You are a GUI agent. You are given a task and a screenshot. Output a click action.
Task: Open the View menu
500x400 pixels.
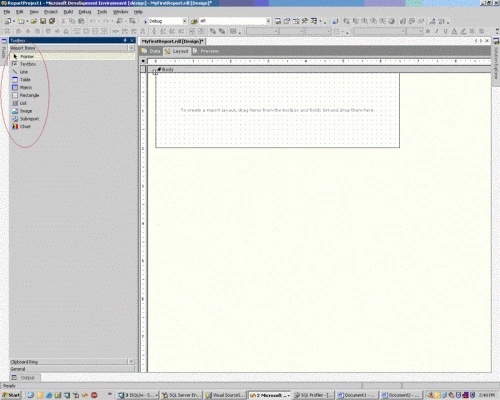pos(34,12)
